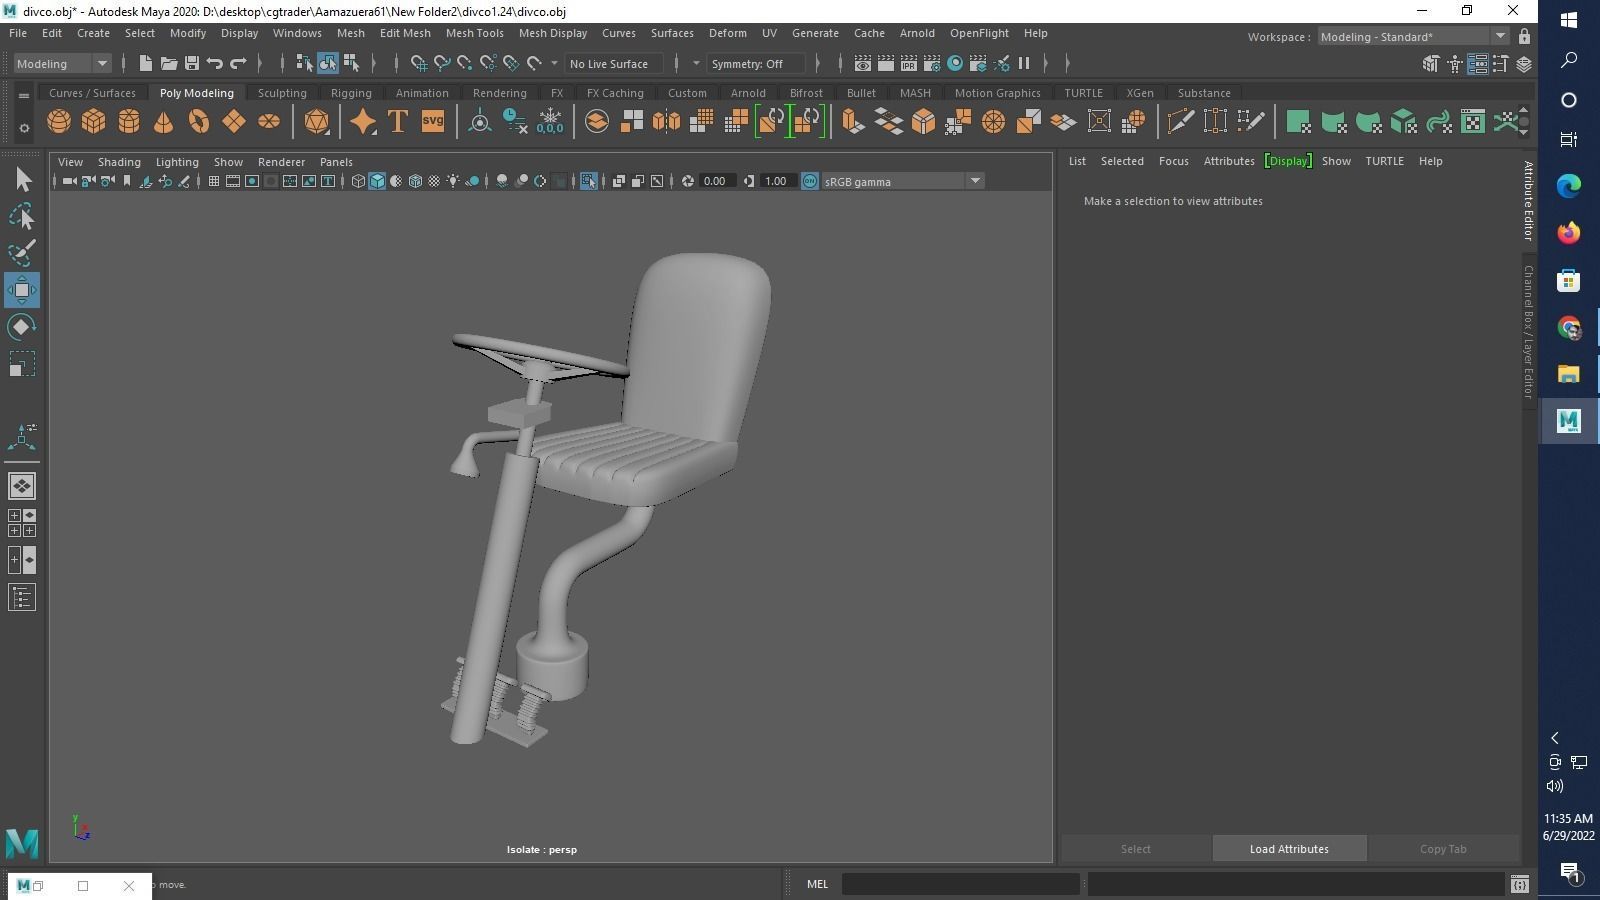1600x900 pixels.
Task: Click the Multi-Cut knife tool icon
Action: pos(1181,122)
